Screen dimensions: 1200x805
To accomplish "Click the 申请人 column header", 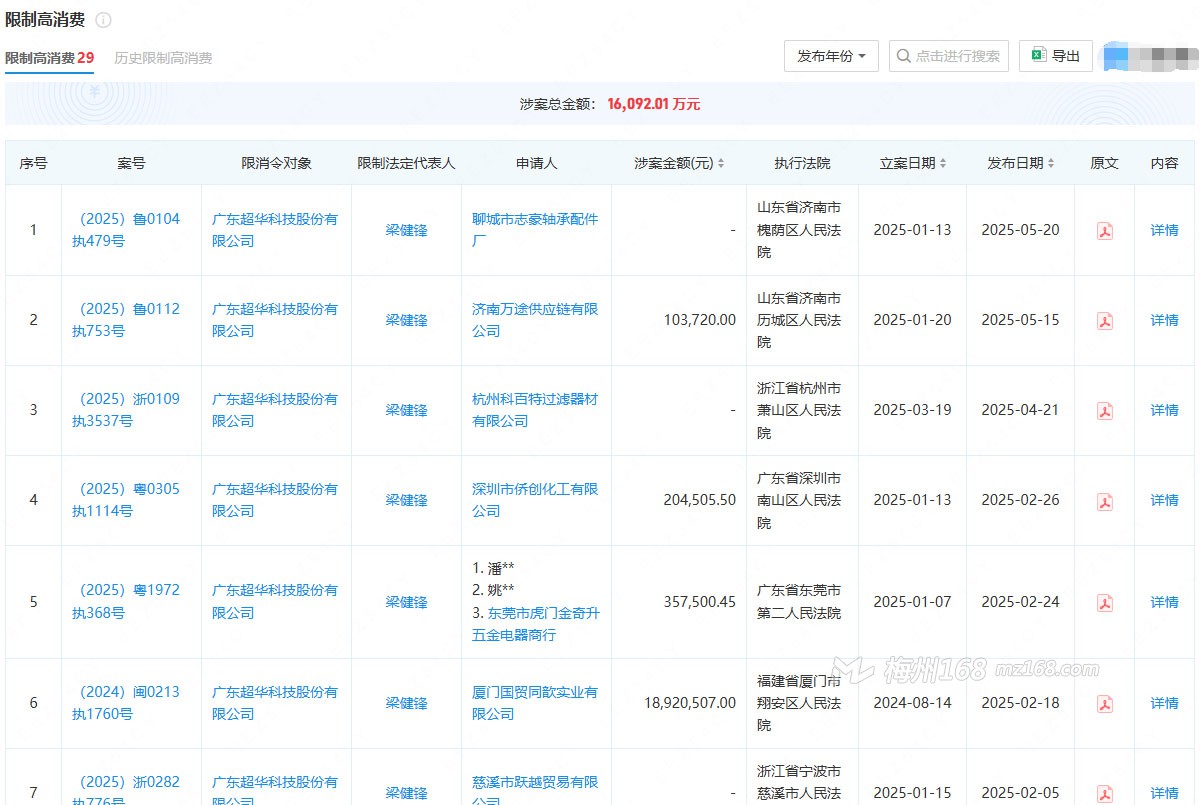I will point(536,163).
